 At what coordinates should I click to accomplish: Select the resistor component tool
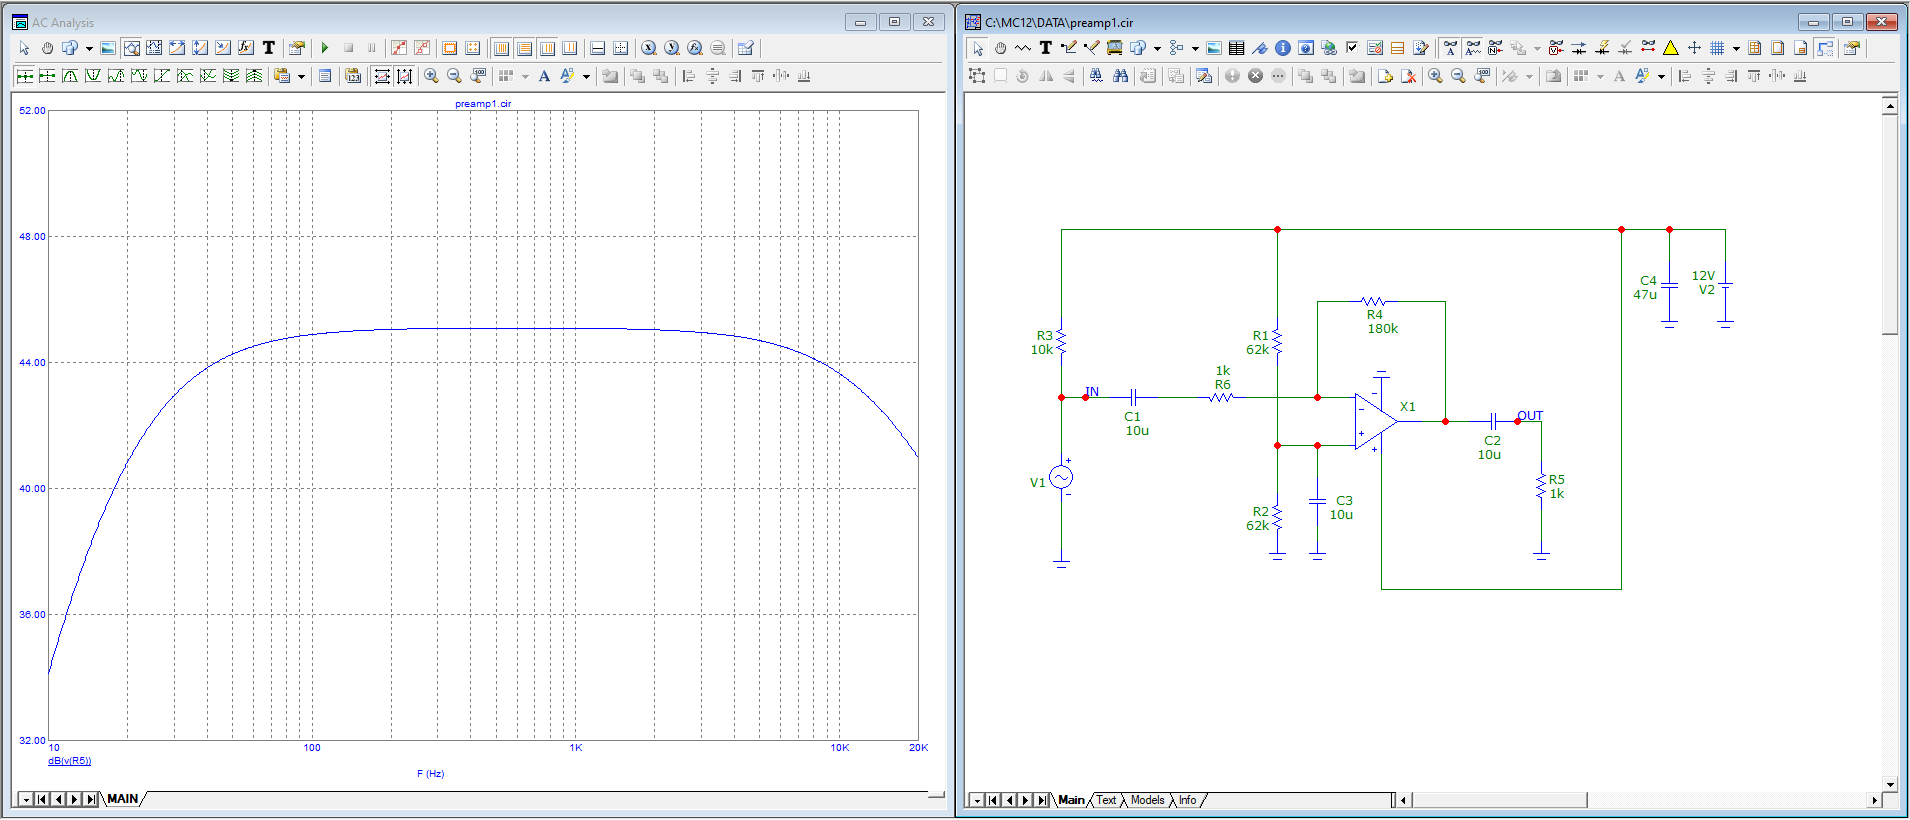click(x=1022, y=48)
